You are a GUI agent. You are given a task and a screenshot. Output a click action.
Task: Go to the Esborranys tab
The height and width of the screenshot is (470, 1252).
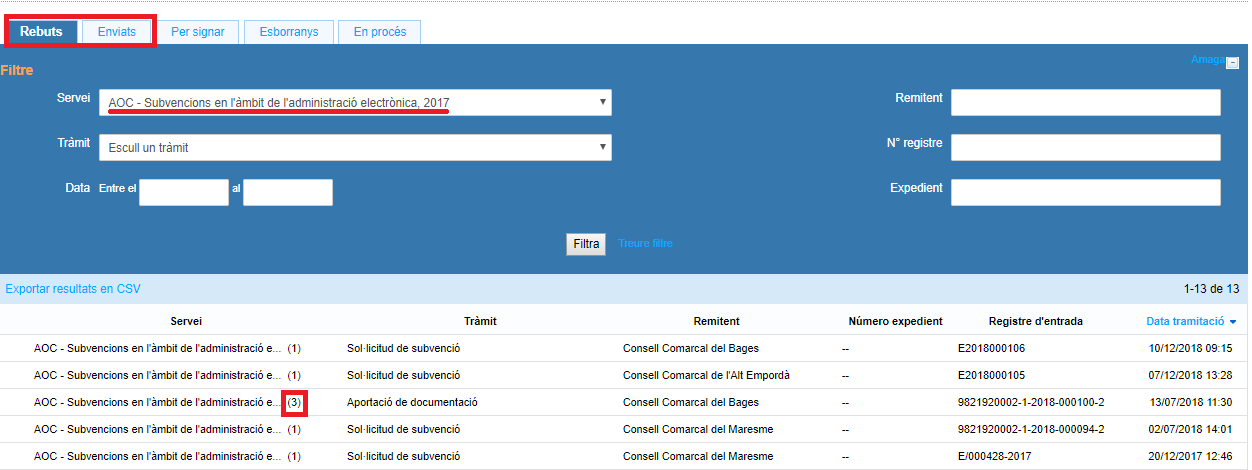tap(288, 32)
